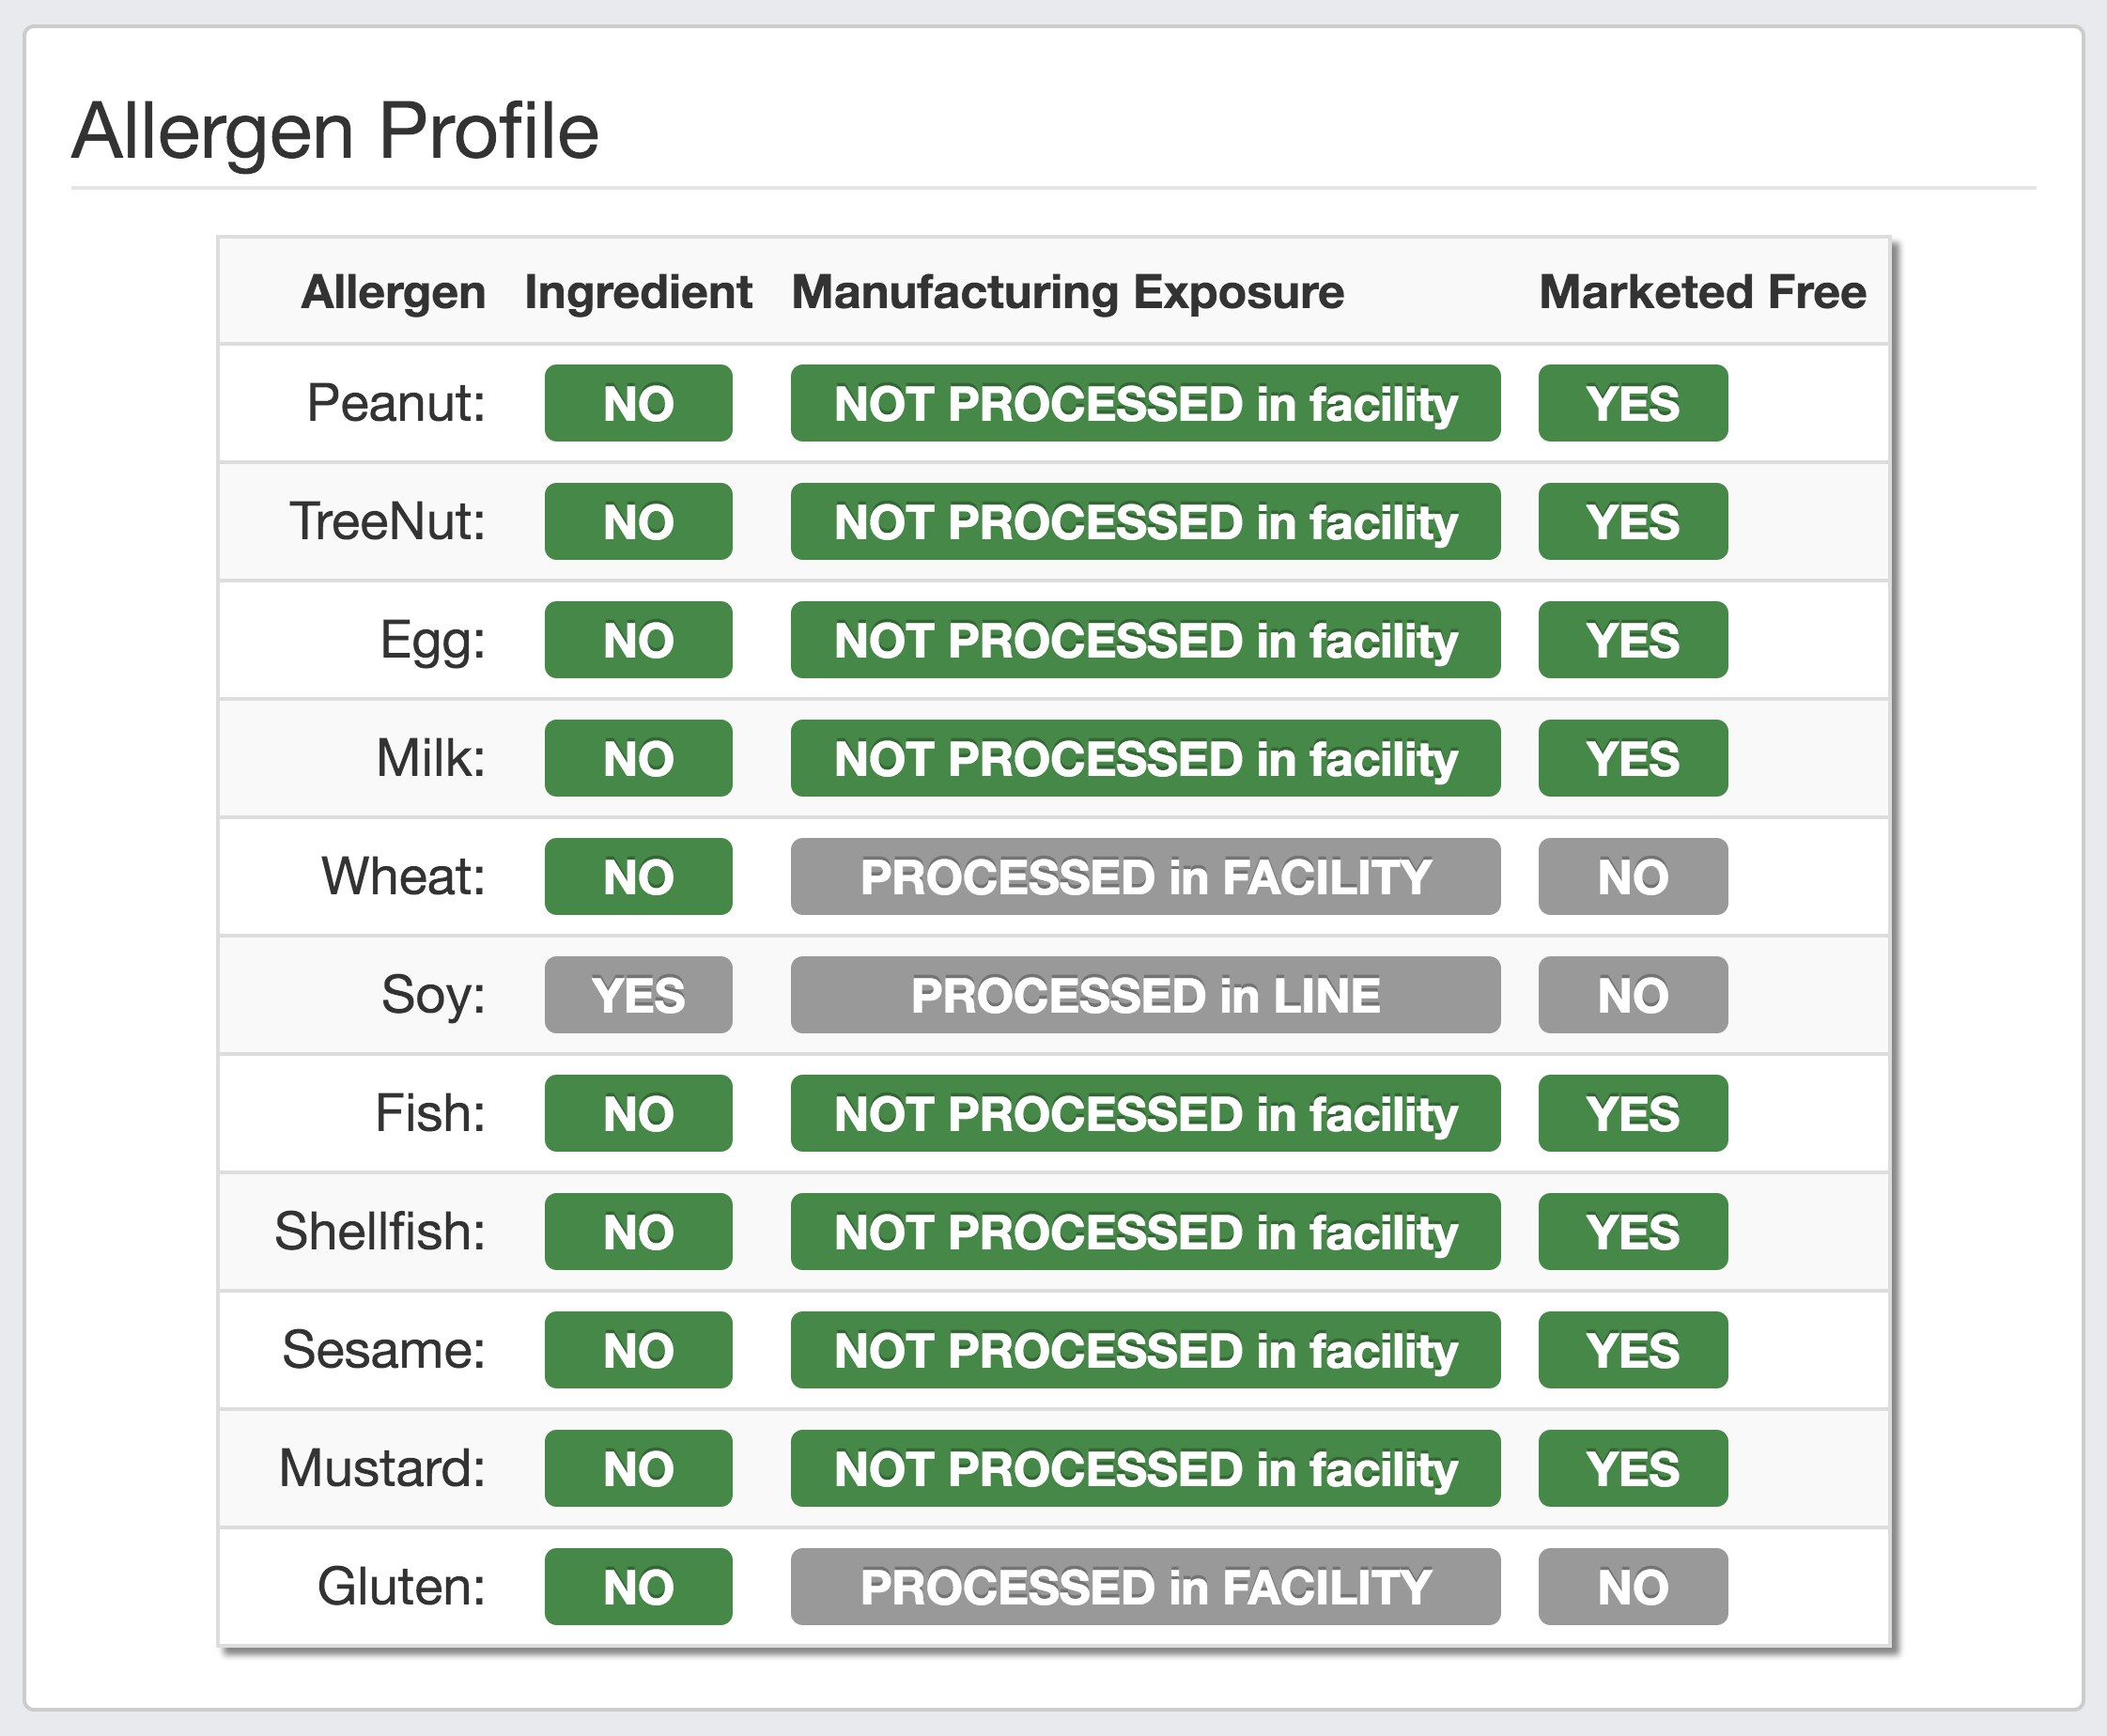Select the Marketed Free NO badge for Wheat
2107x1736 pixels.
click(1633, 876)
